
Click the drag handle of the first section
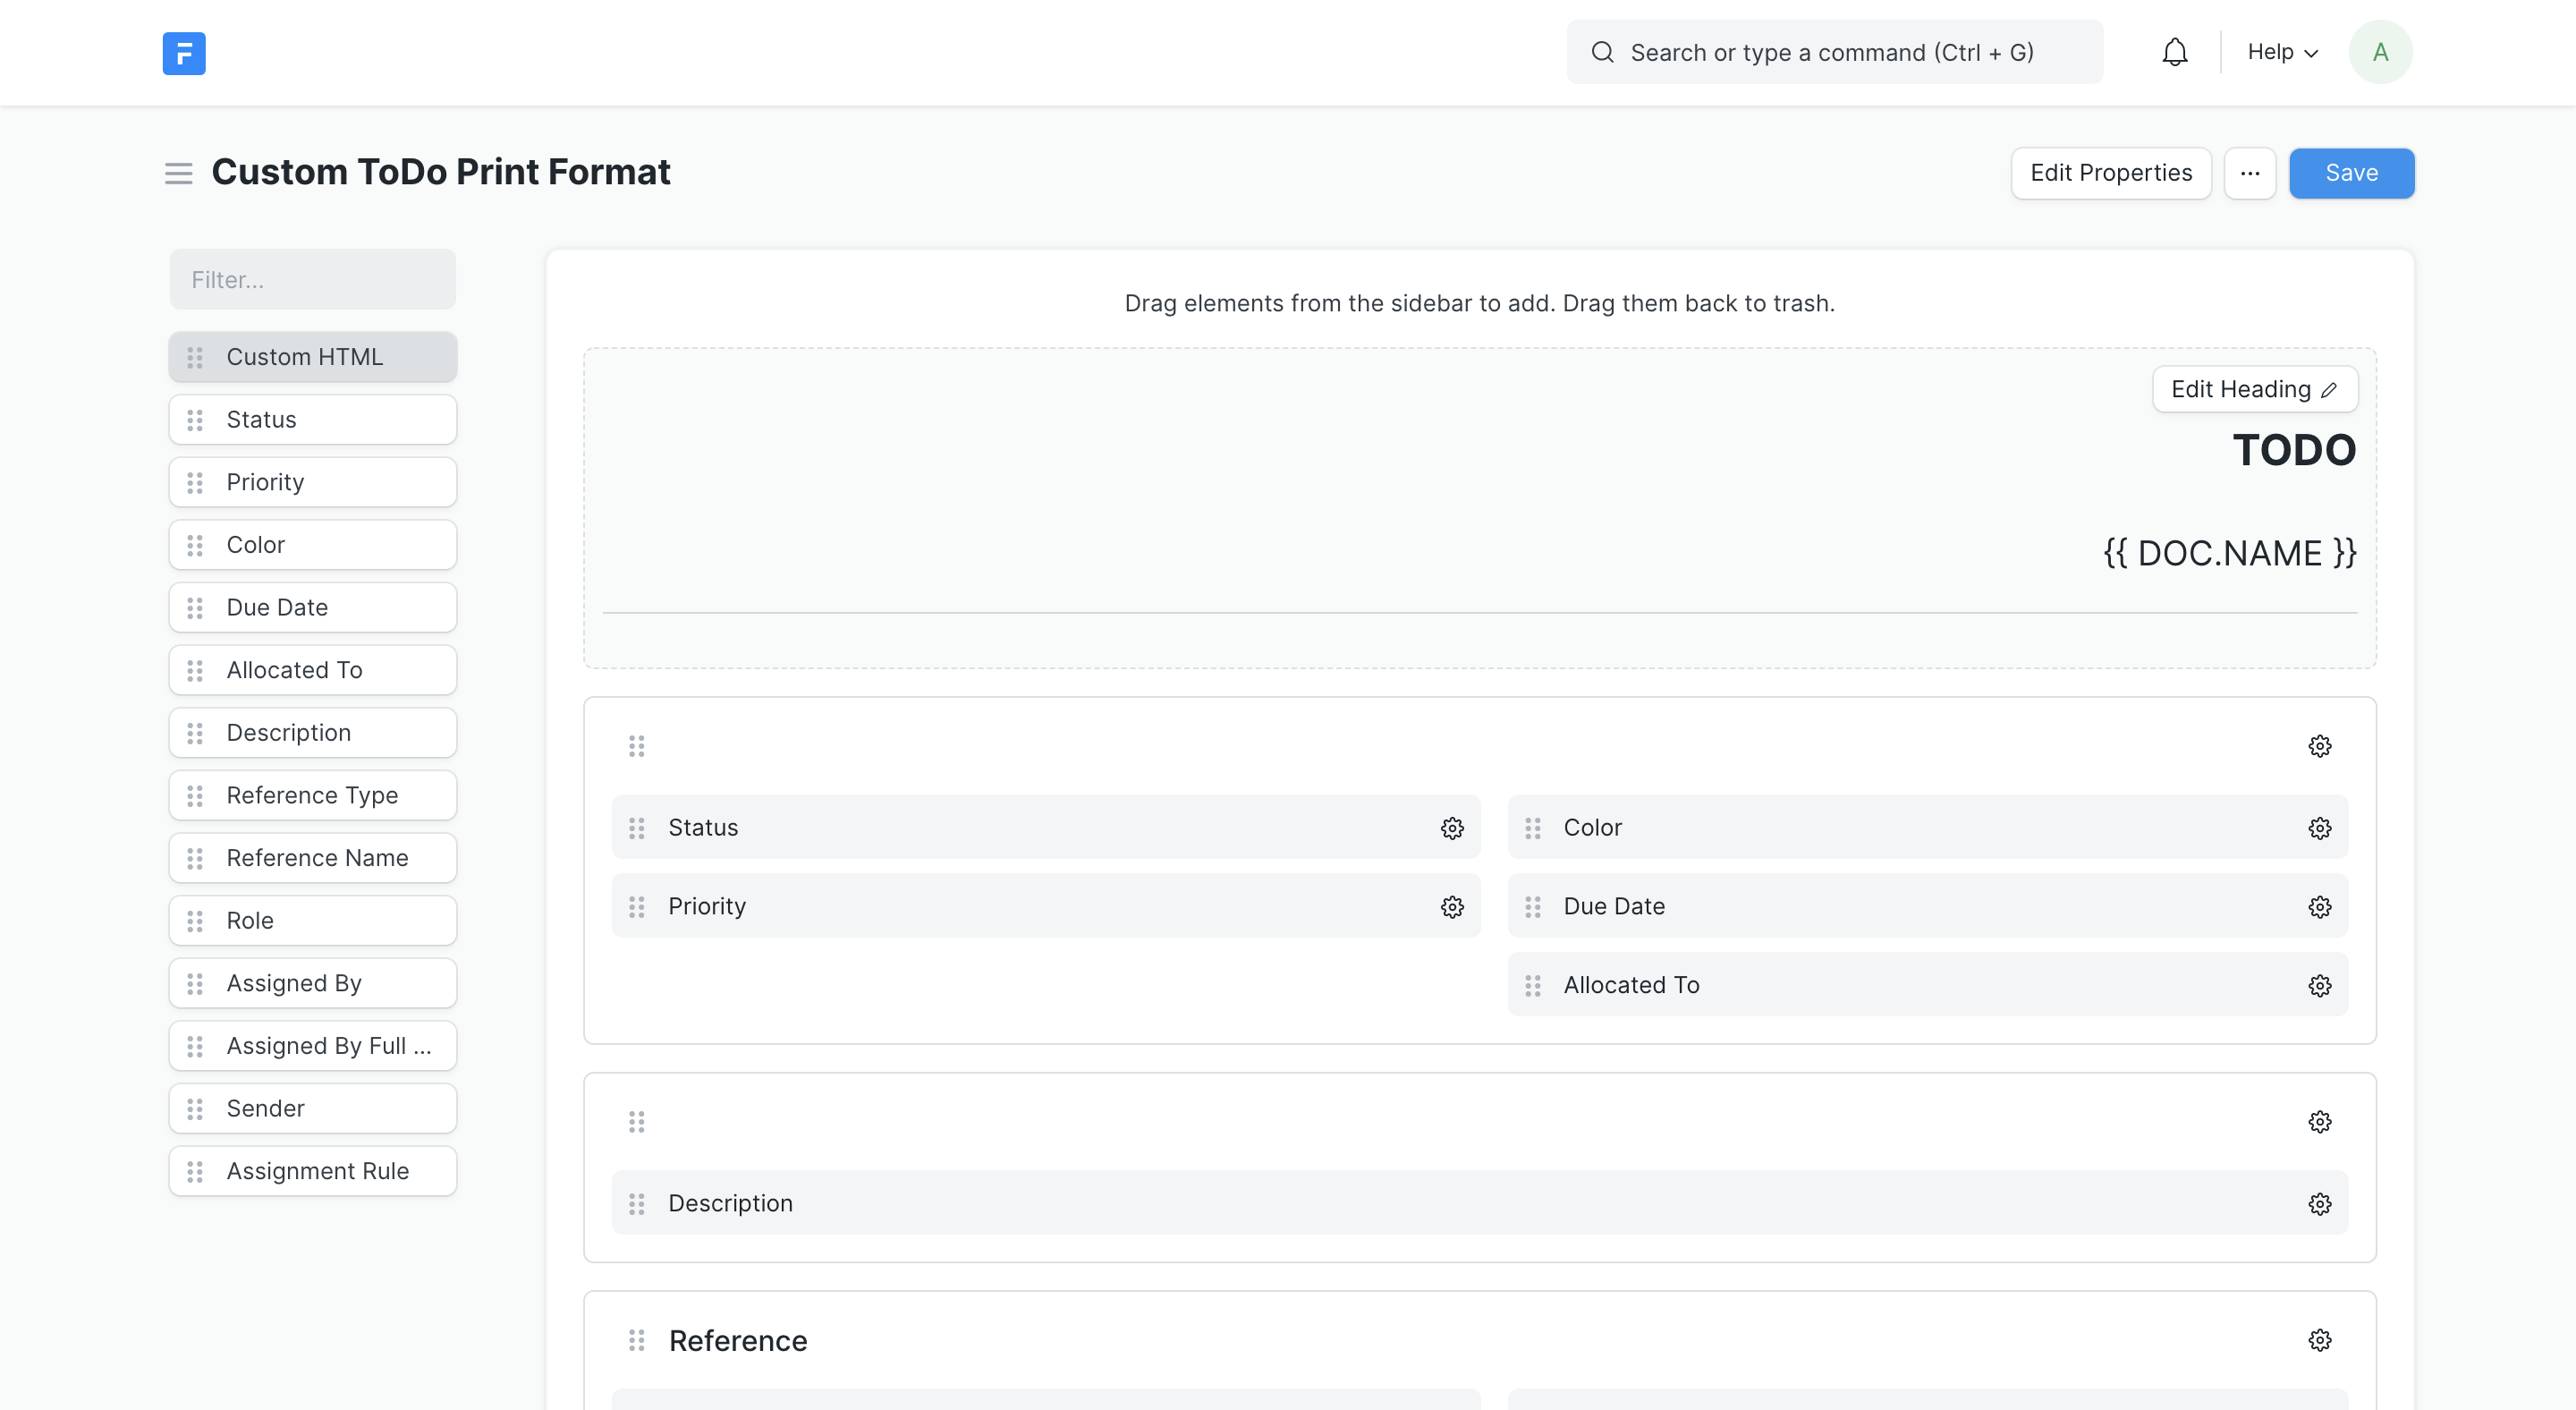coord(637,745)
